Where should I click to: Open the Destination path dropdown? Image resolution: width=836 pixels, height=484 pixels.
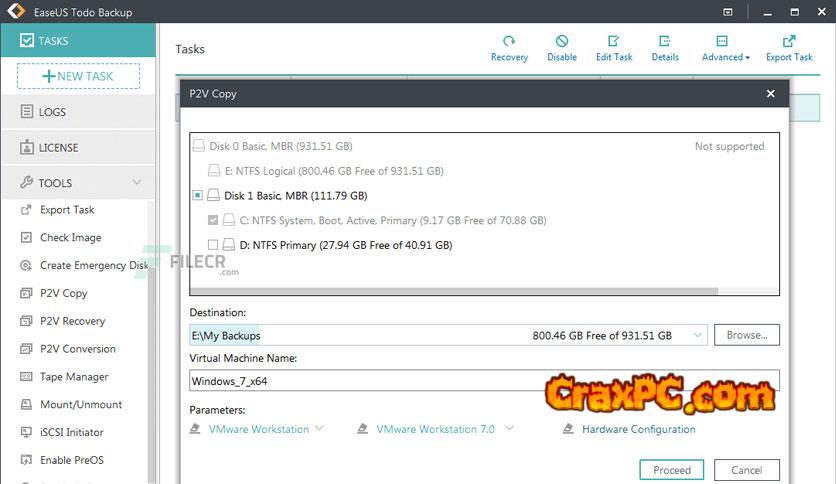pos(698,336)
